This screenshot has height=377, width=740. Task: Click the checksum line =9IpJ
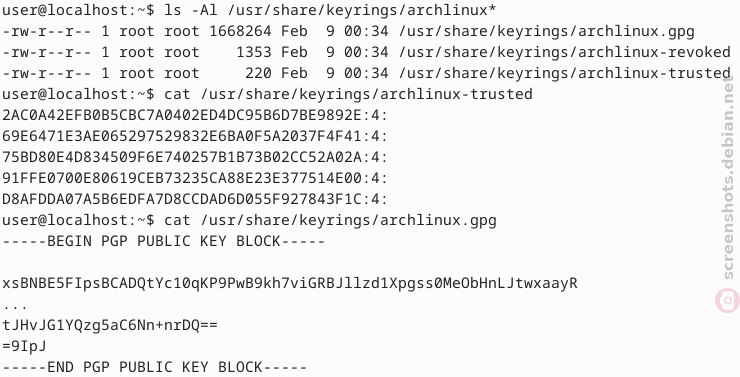click(25, 346)
